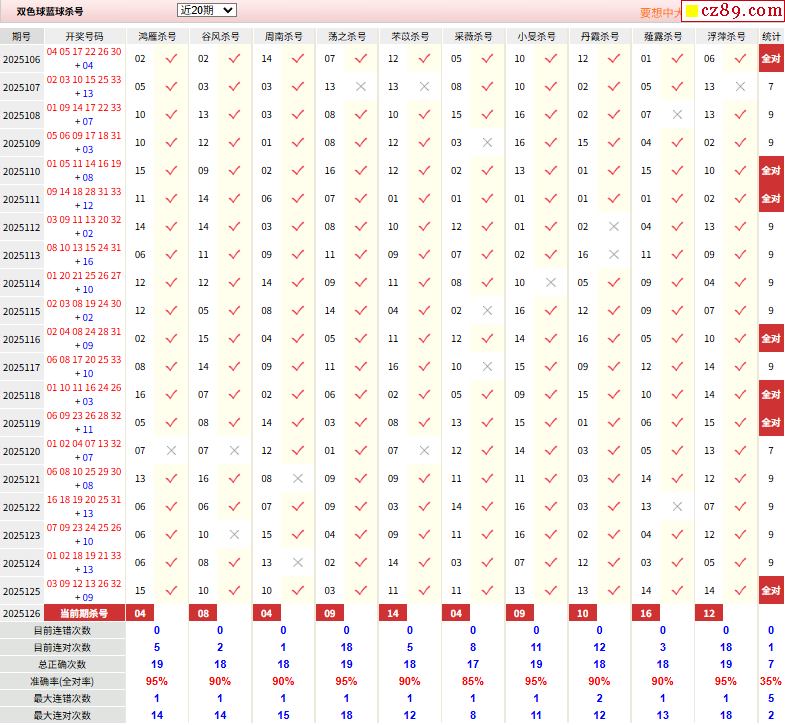Click current kill number 08 under 谷风杀号

pos(203,613)
